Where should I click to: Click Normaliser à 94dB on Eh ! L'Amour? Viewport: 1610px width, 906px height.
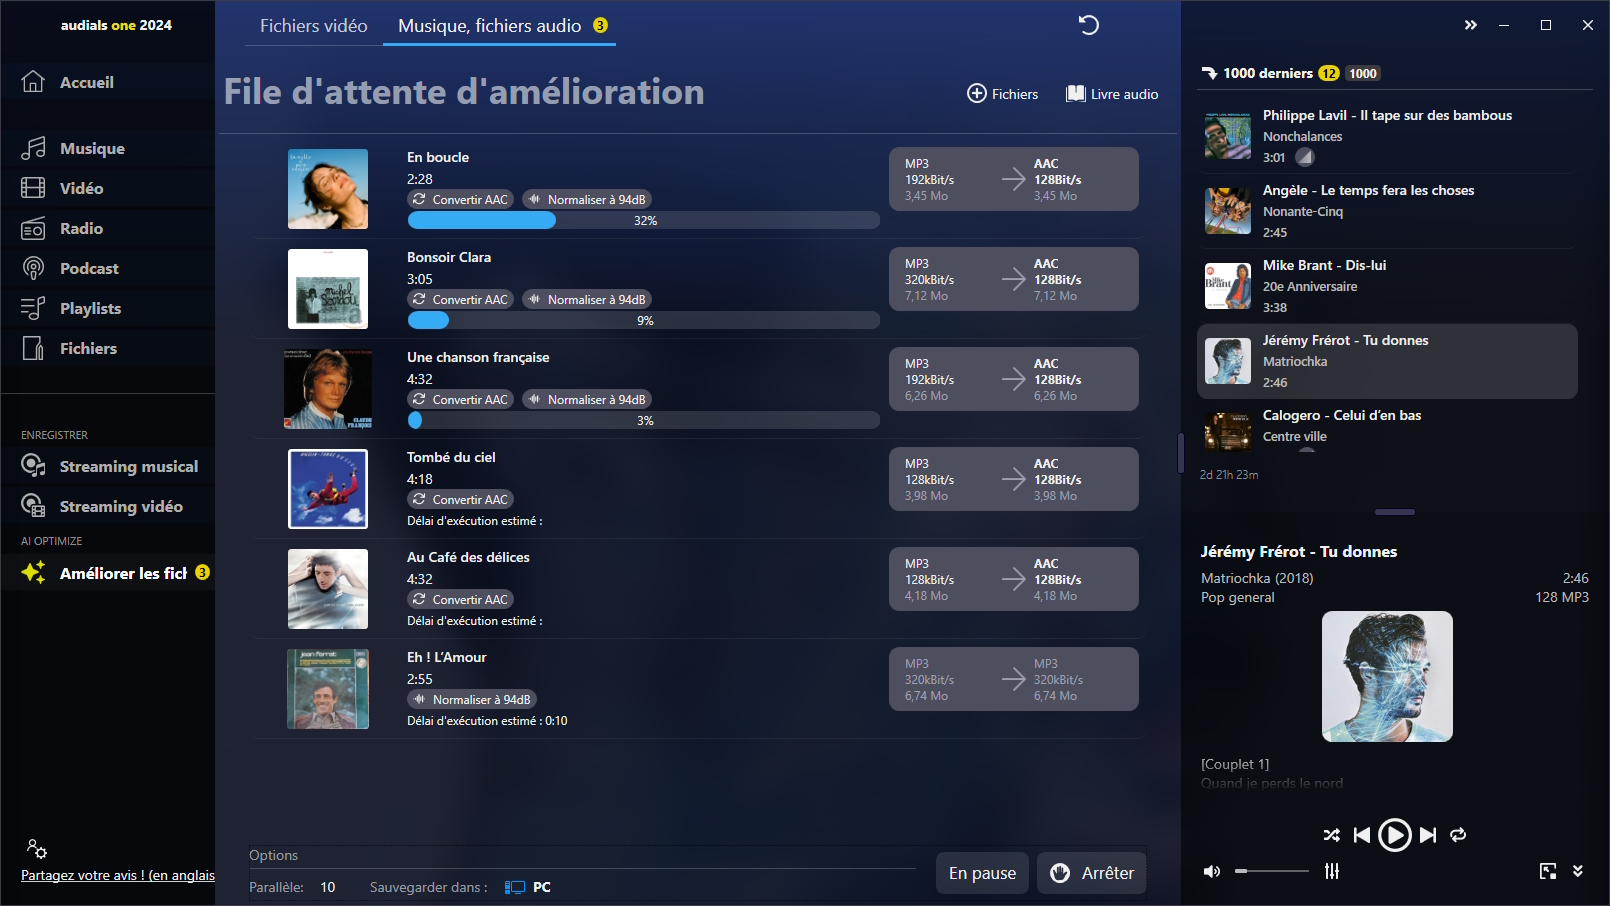point(472,699)
